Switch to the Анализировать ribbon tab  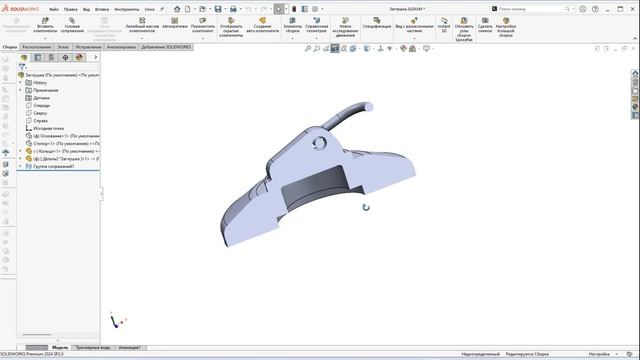pos(121,47)
